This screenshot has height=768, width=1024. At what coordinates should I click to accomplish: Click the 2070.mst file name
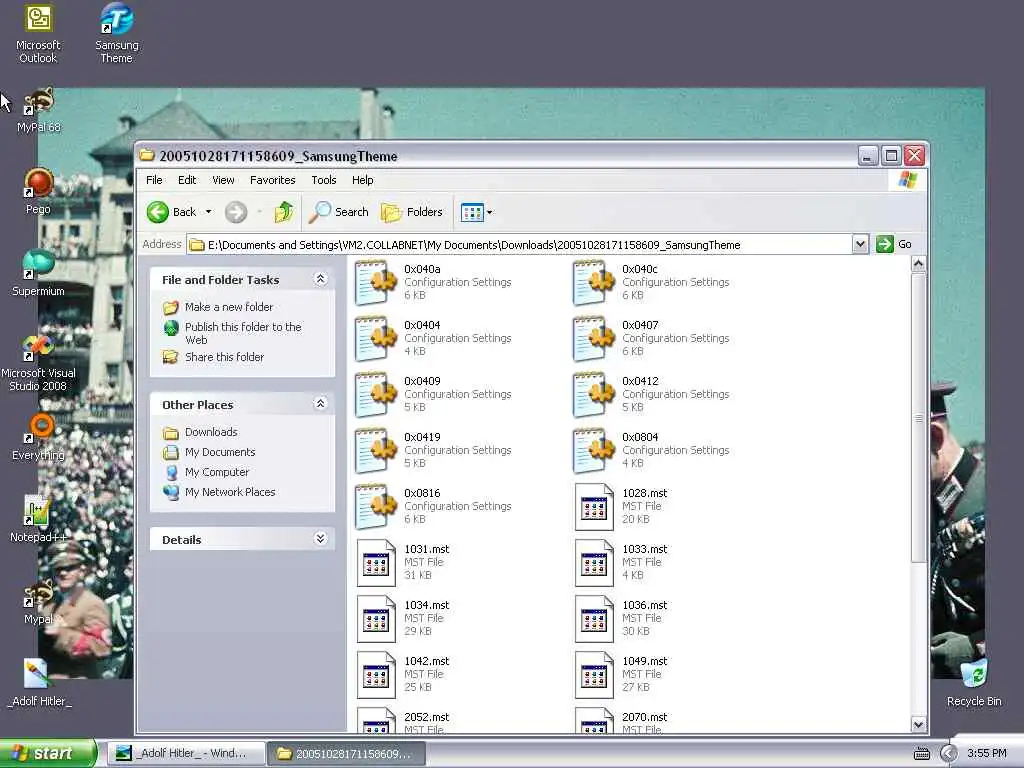tap(645, 717)
